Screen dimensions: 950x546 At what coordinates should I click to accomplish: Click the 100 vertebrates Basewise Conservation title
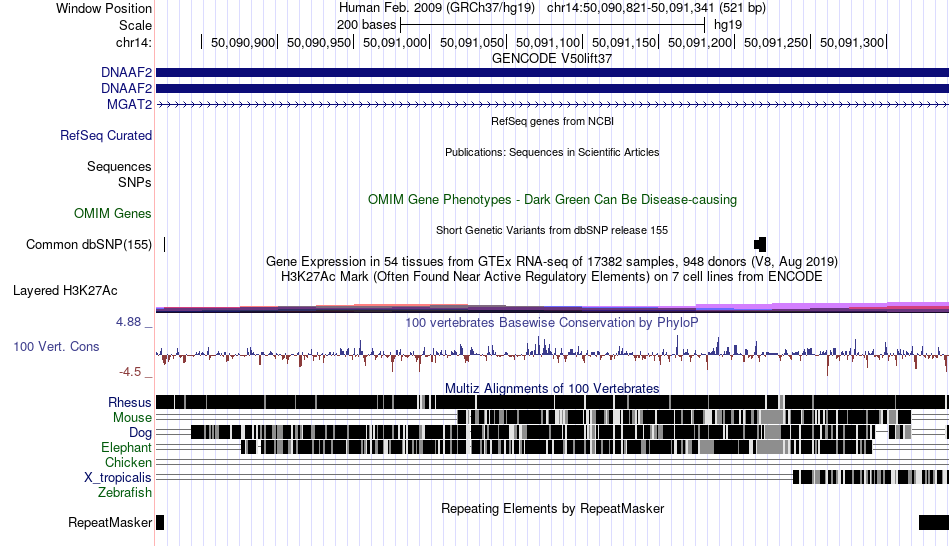(x=551, y=322)
